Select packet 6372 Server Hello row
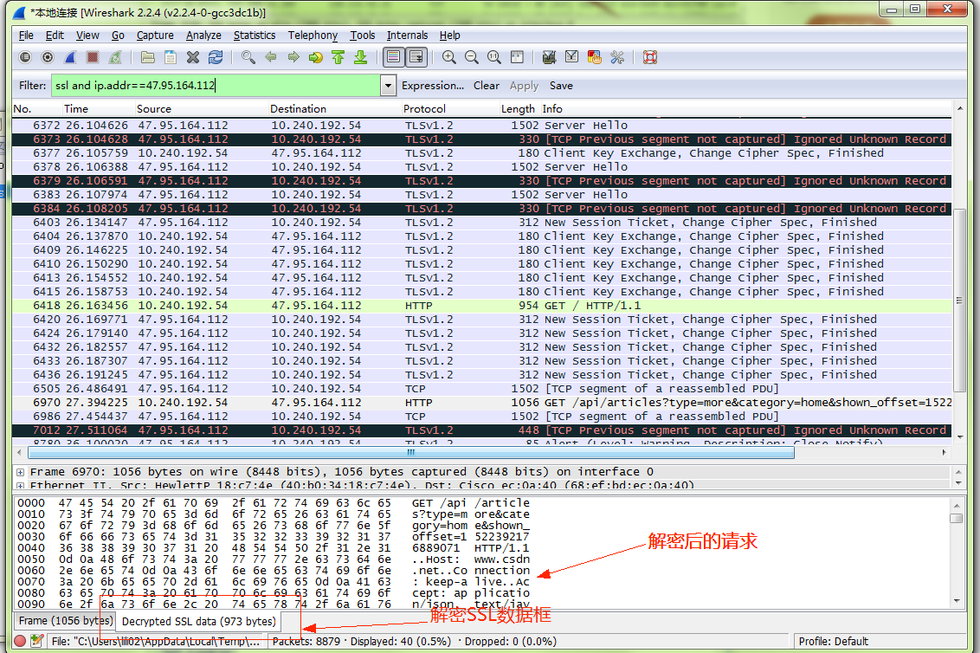 coord(482,125)
